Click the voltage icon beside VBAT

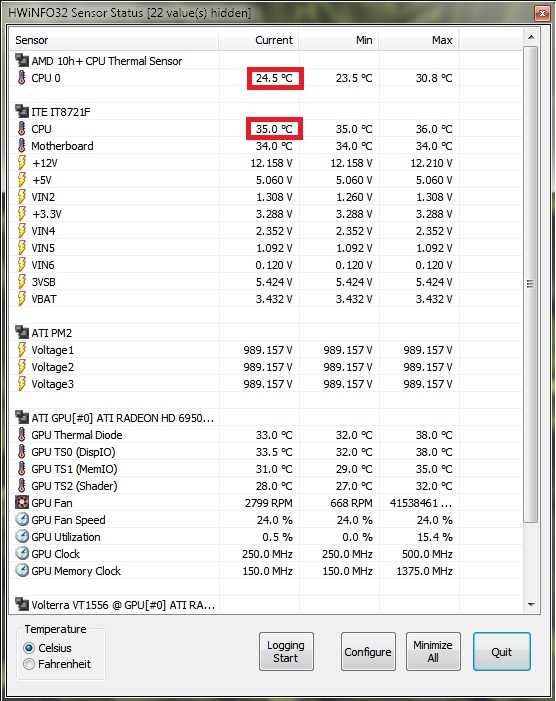pos(21,298)
